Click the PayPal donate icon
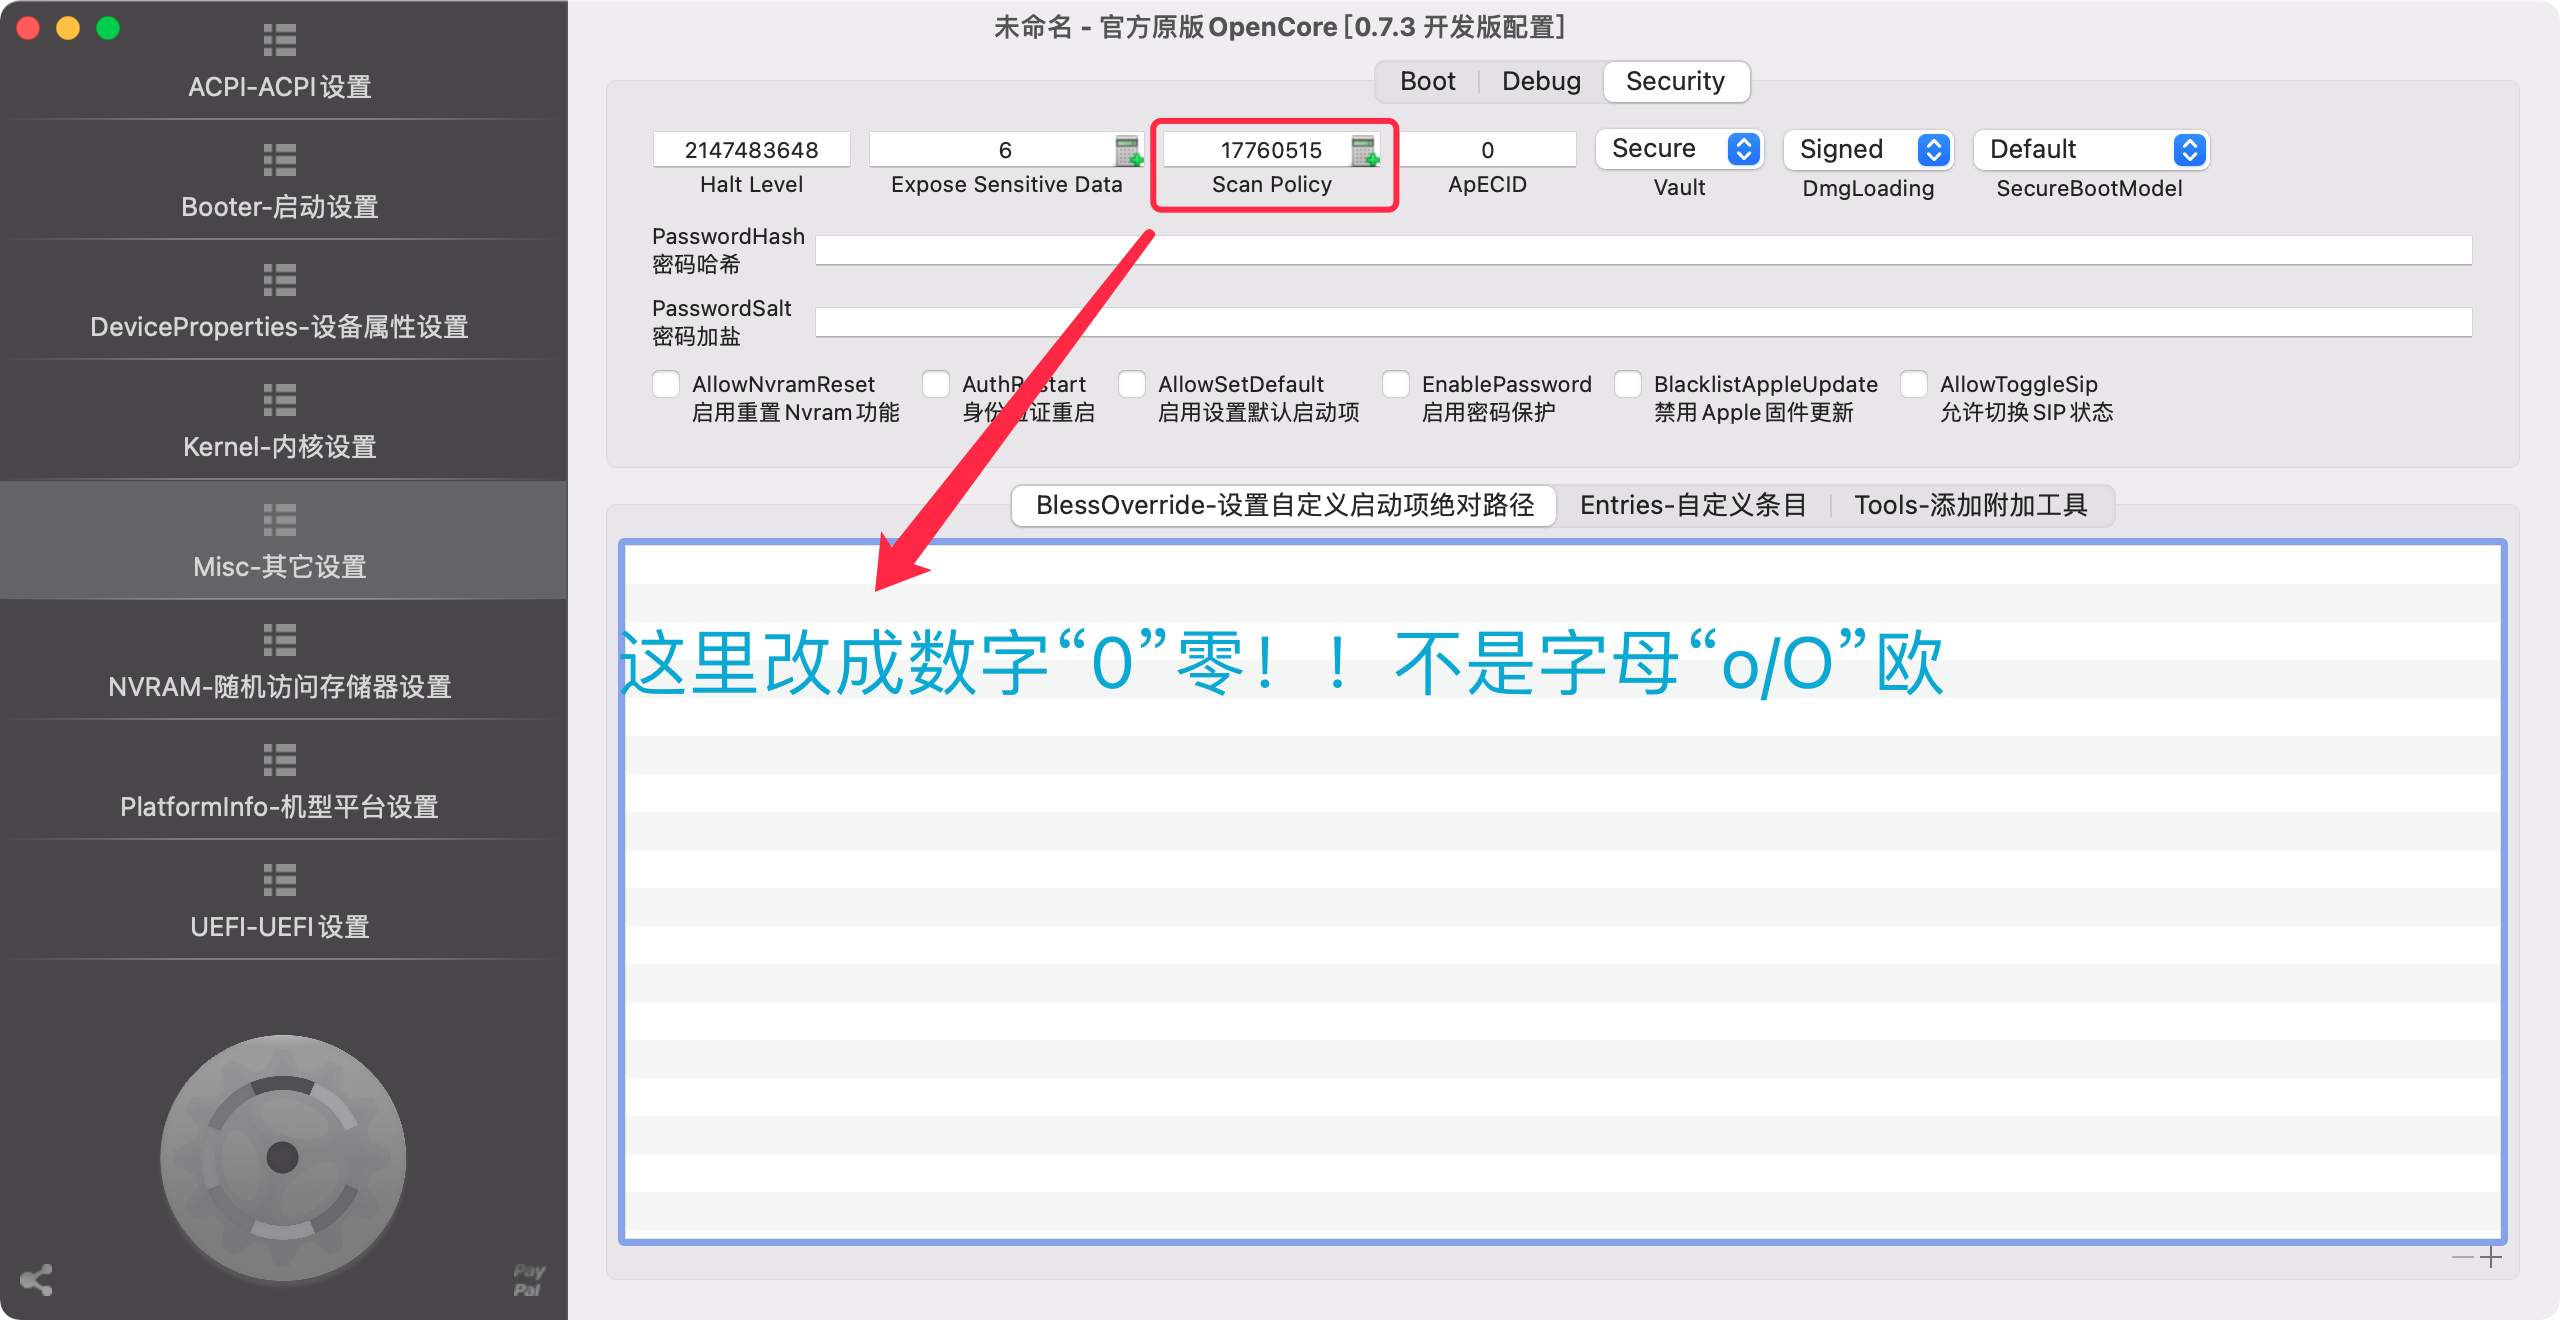 (x=528, y=1279)
